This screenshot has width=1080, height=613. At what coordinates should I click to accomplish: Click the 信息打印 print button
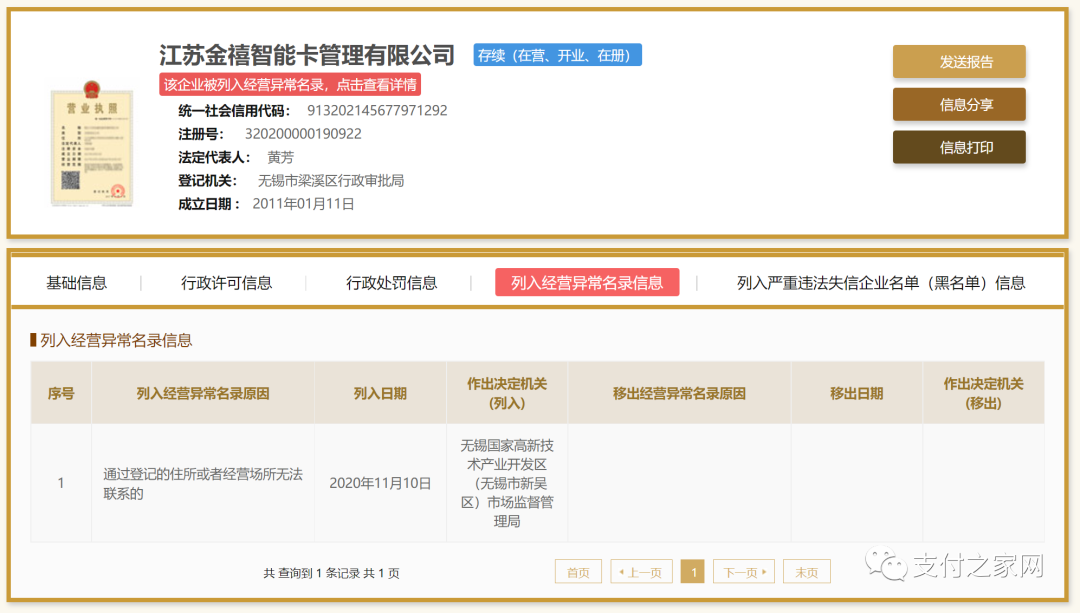tap(959, 147)
